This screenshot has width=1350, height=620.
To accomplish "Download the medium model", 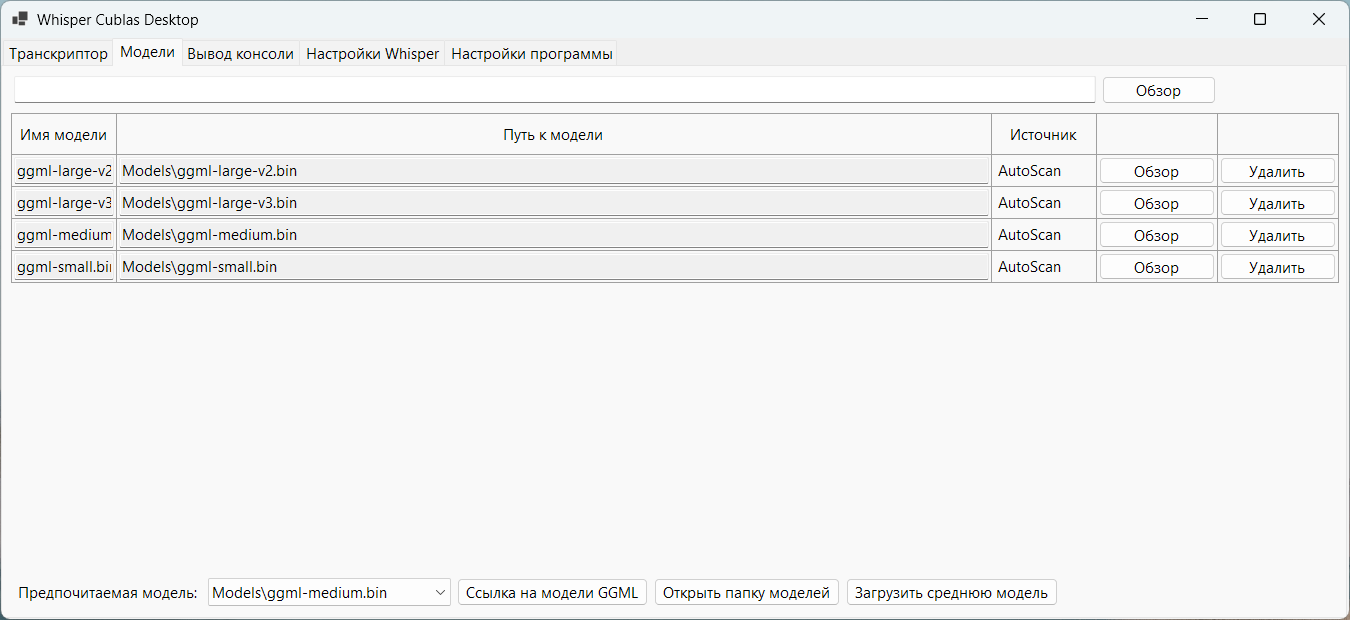I will click(x=951, y=592).
